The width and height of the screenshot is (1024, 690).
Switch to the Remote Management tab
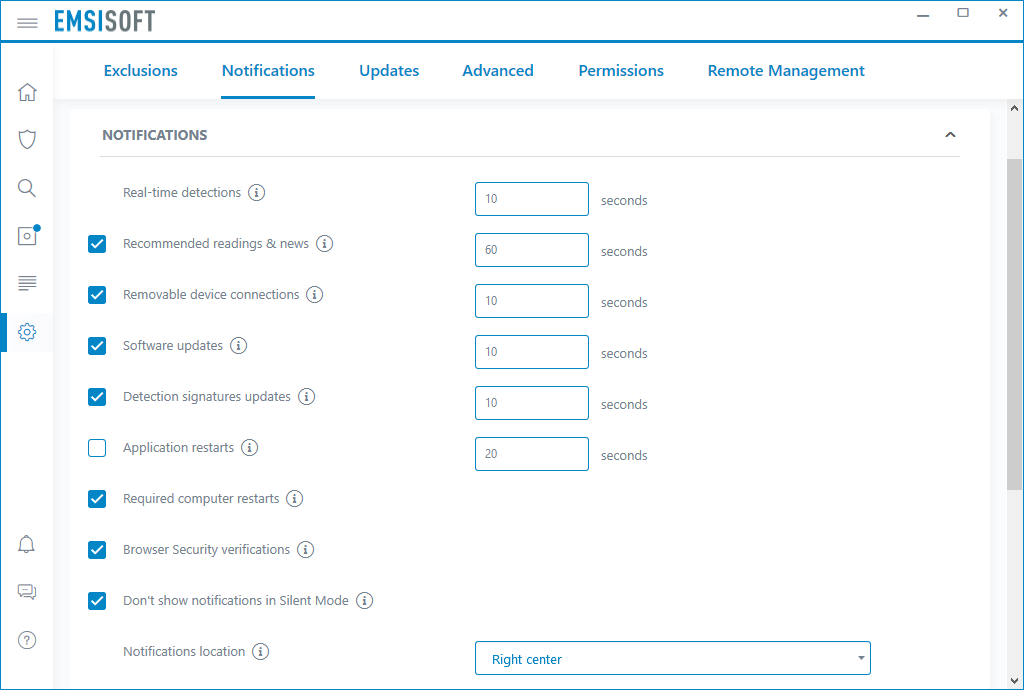coord(786,71)
